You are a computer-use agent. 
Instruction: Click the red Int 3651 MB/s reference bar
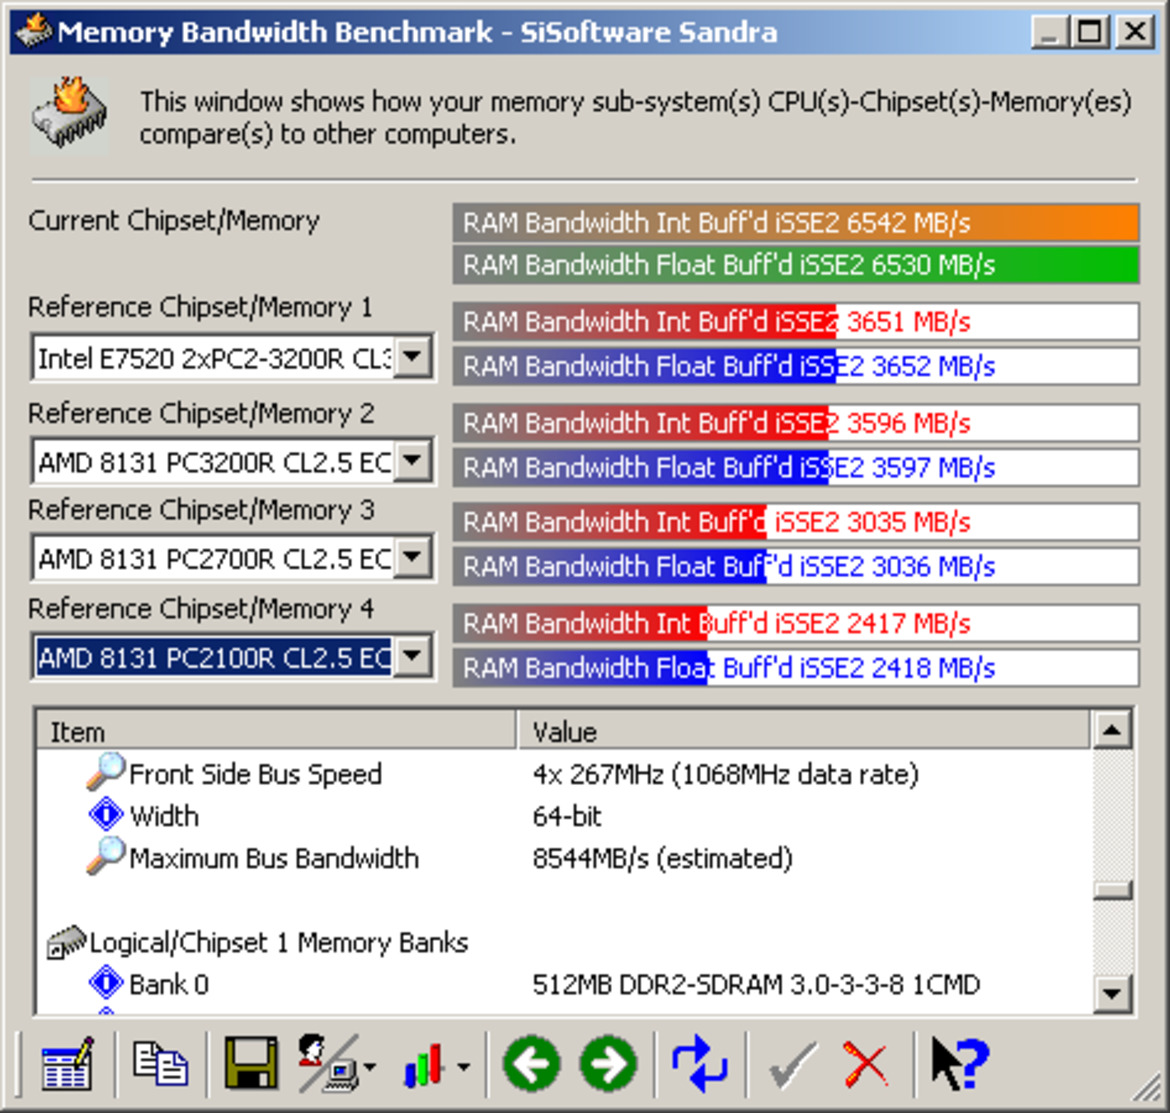point(795,322)
